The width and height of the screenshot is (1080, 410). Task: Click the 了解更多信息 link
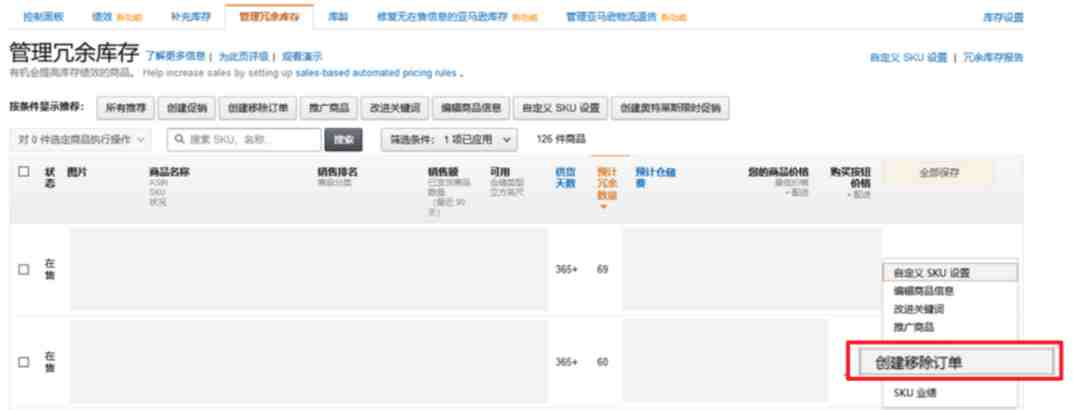click(175, 57)
